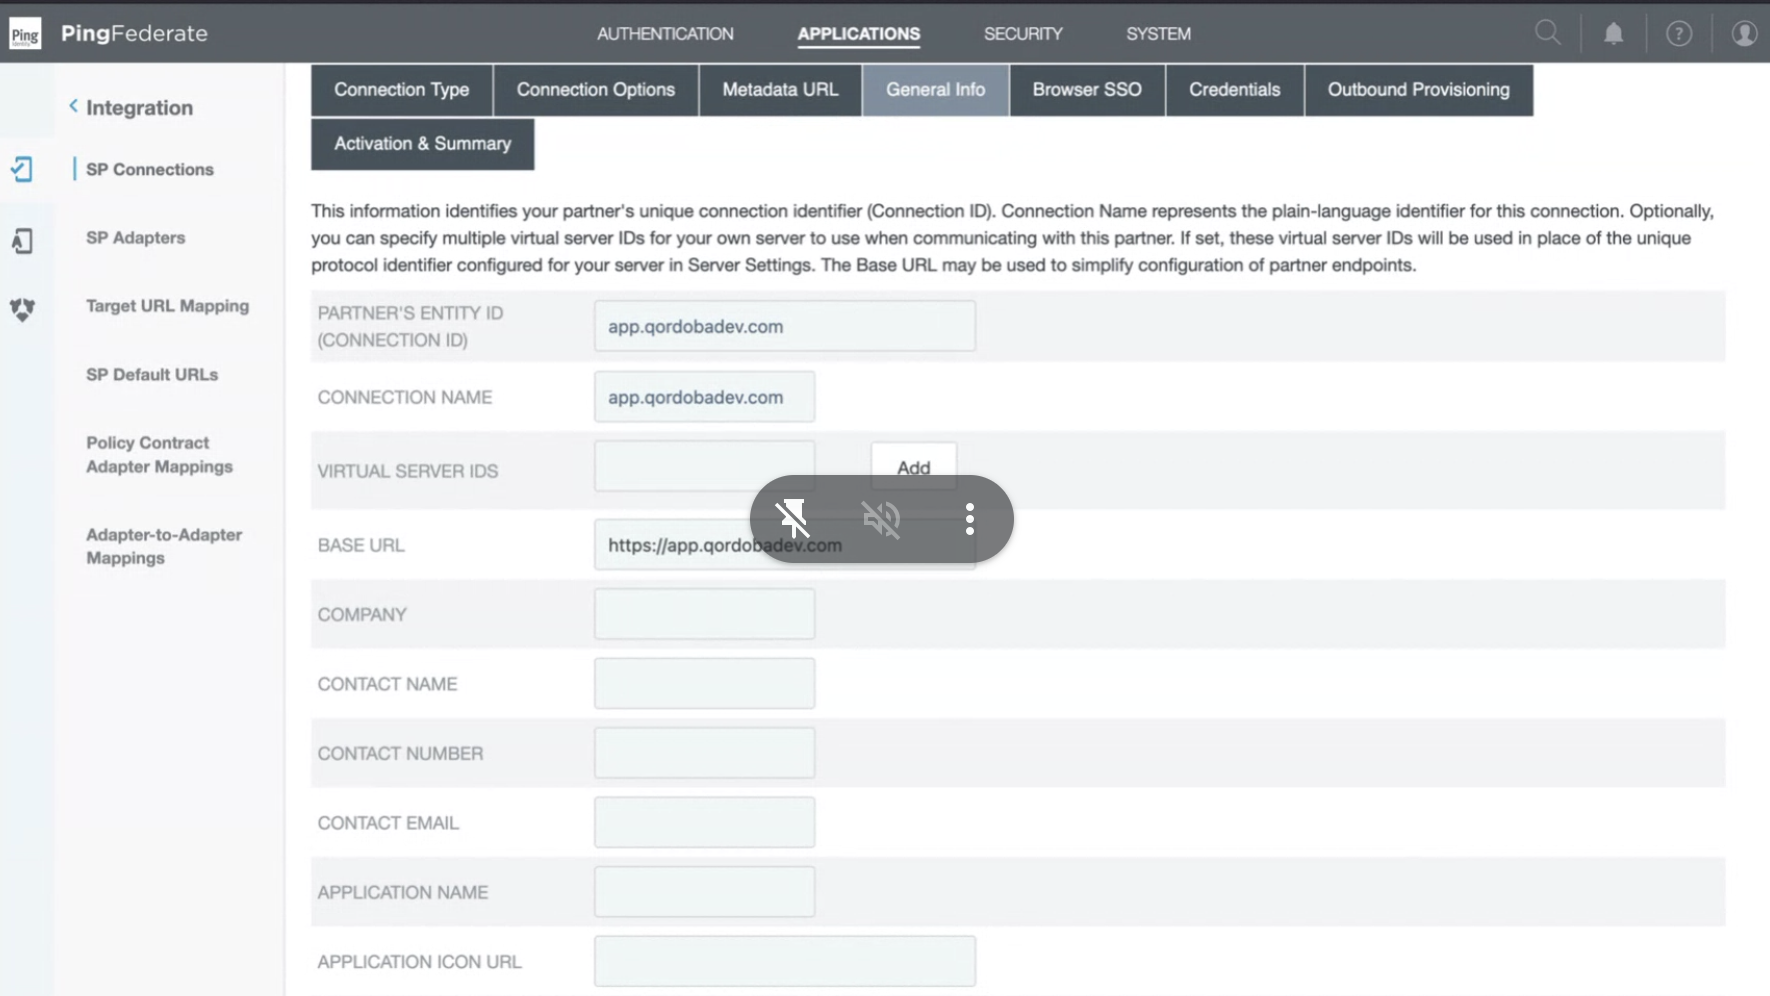Click the unpin icon in floating overlay
Image resolution: width=1770 pixels, height=996 pixels.
click(x=793, y=519)
